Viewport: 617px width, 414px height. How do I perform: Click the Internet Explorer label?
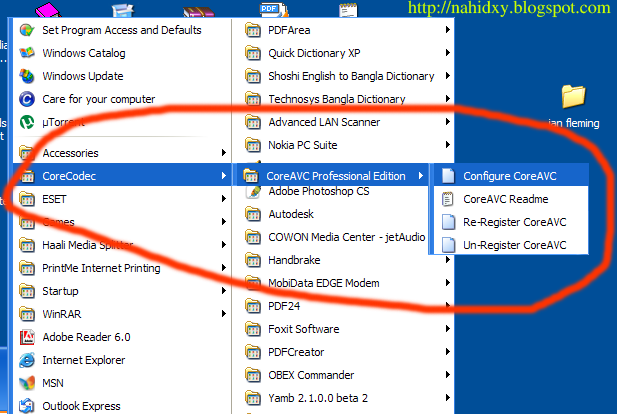(83, 360)
